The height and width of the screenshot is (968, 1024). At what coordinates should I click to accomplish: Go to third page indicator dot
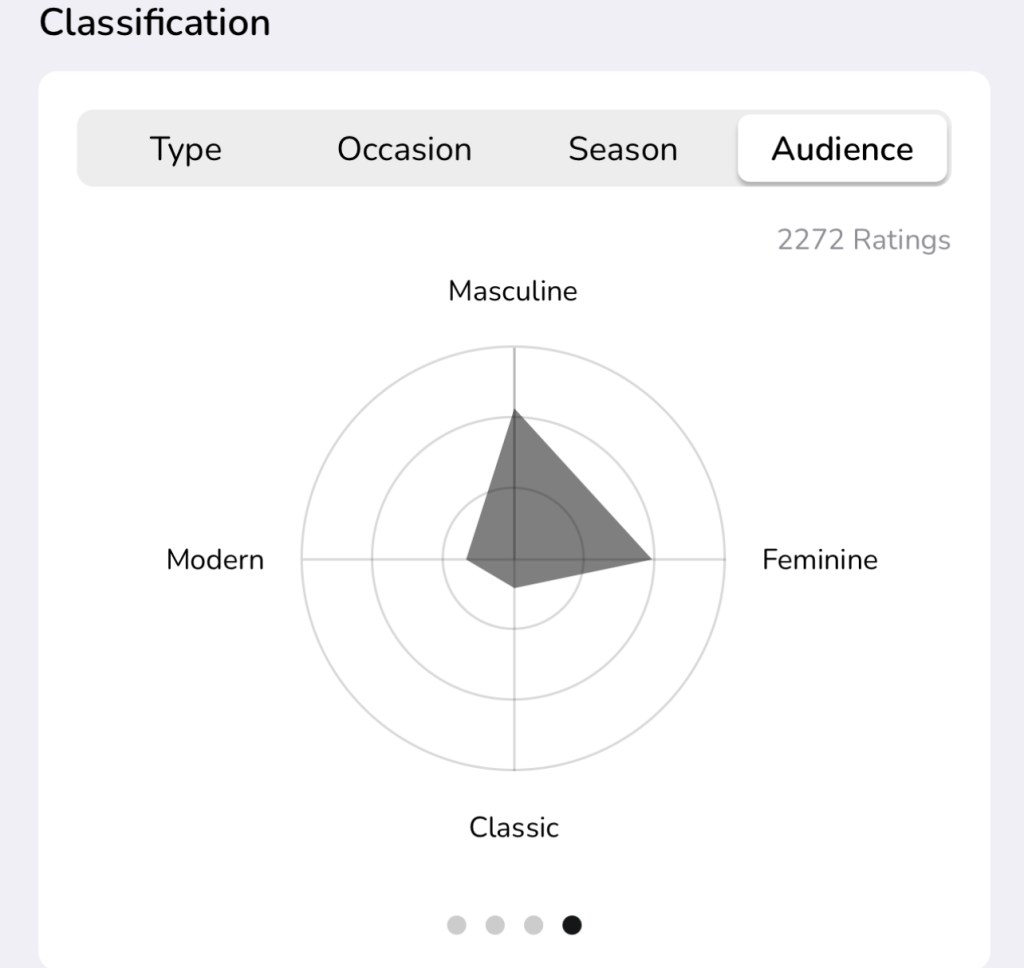coord(533,925)
